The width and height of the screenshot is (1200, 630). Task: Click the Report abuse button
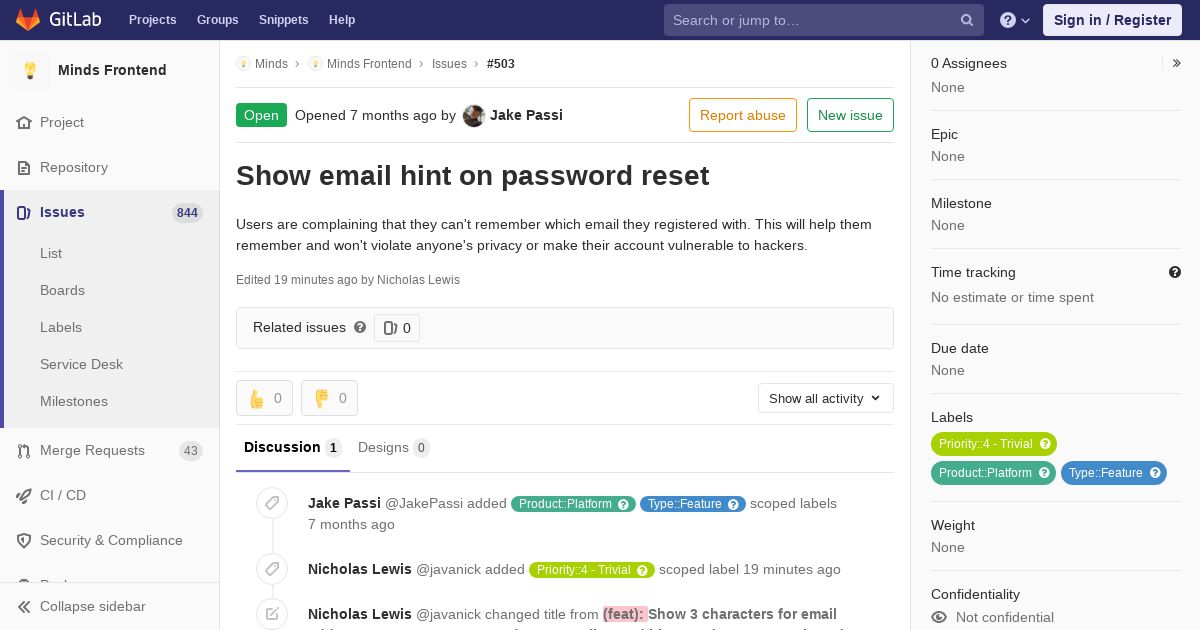pyautogui.click(x=743, y=115)
